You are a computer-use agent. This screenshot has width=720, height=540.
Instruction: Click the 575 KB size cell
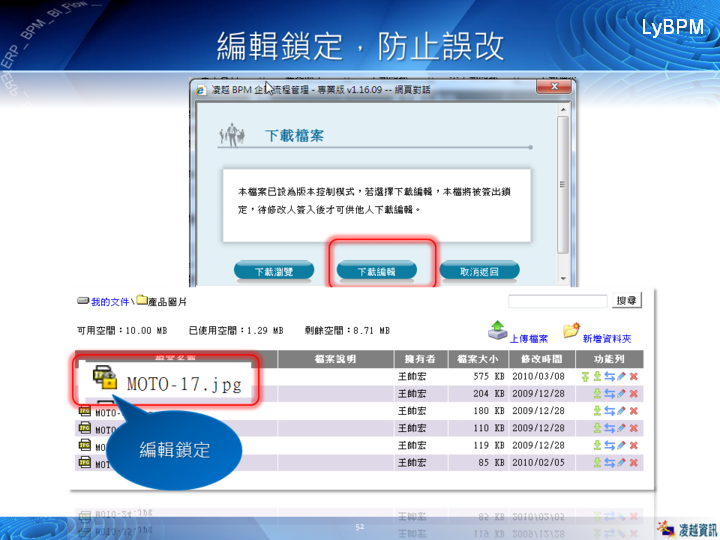tap(489, 377)
